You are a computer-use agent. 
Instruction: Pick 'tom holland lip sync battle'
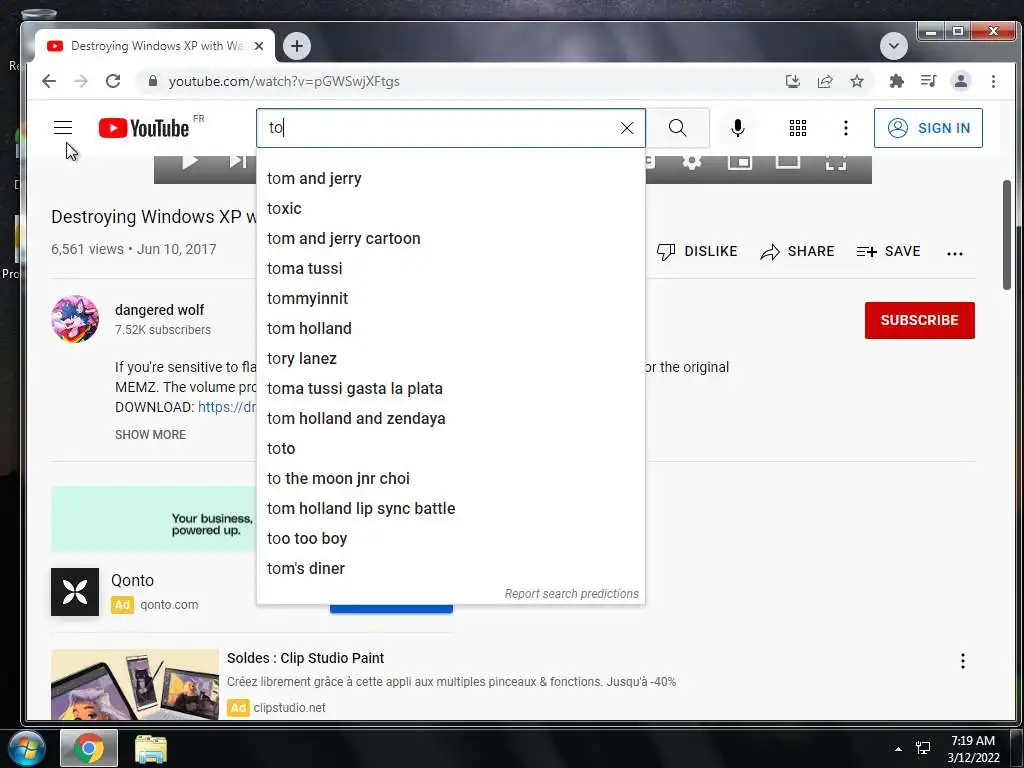coord(451,509)
